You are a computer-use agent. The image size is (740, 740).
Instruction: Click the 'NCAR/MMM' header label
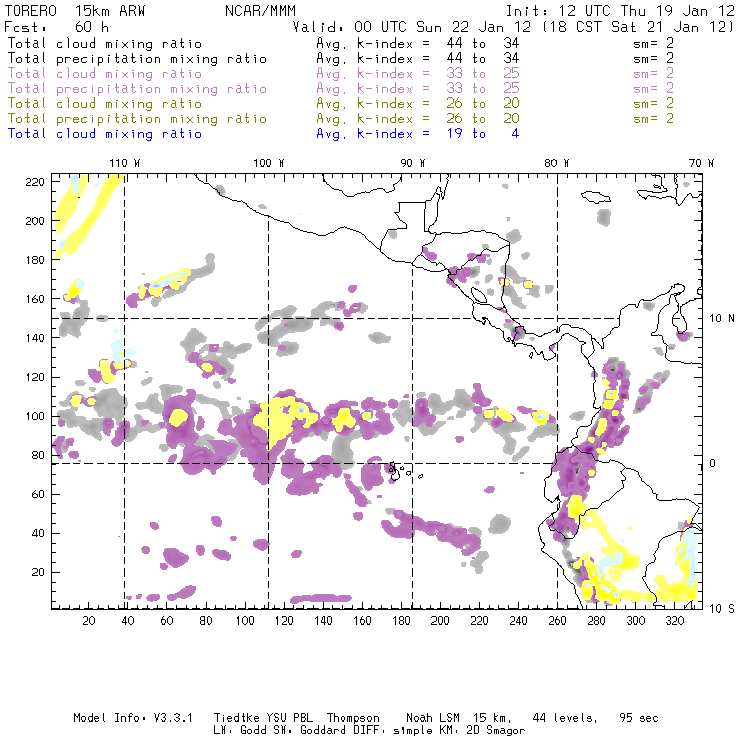(x=261, y=11)
